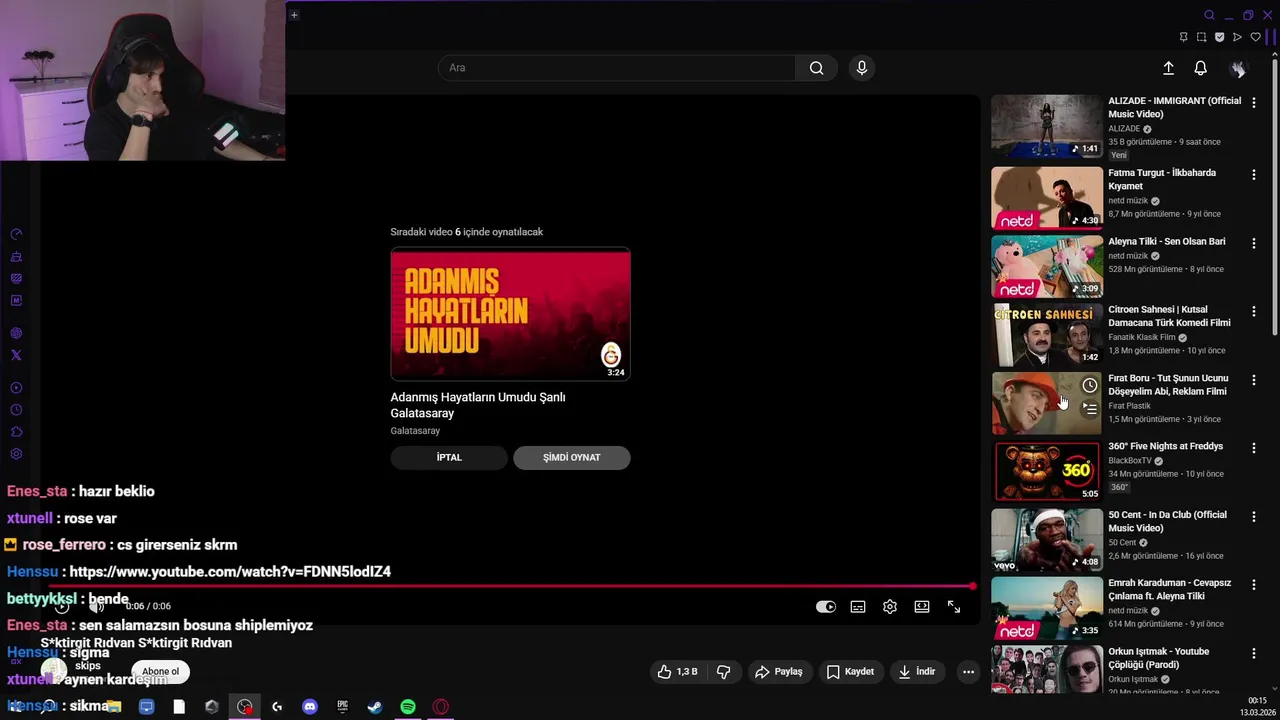Switch player to theater mode
This screenshot has width=1280, height=720.
pos(922,607)
